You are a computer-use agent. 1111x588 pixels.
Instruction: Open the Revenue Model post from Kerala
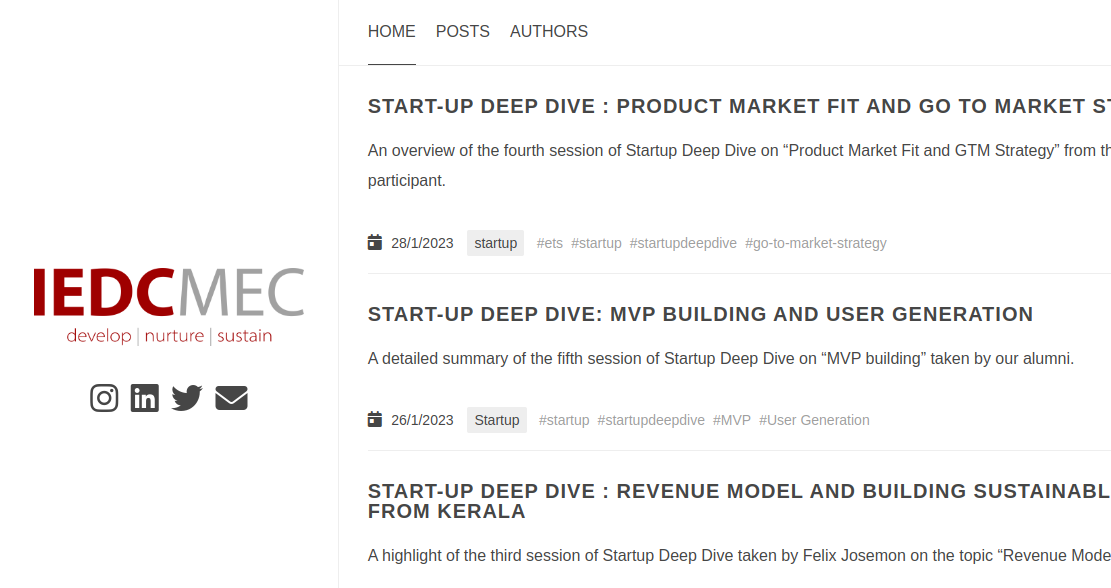click(700, 500)
